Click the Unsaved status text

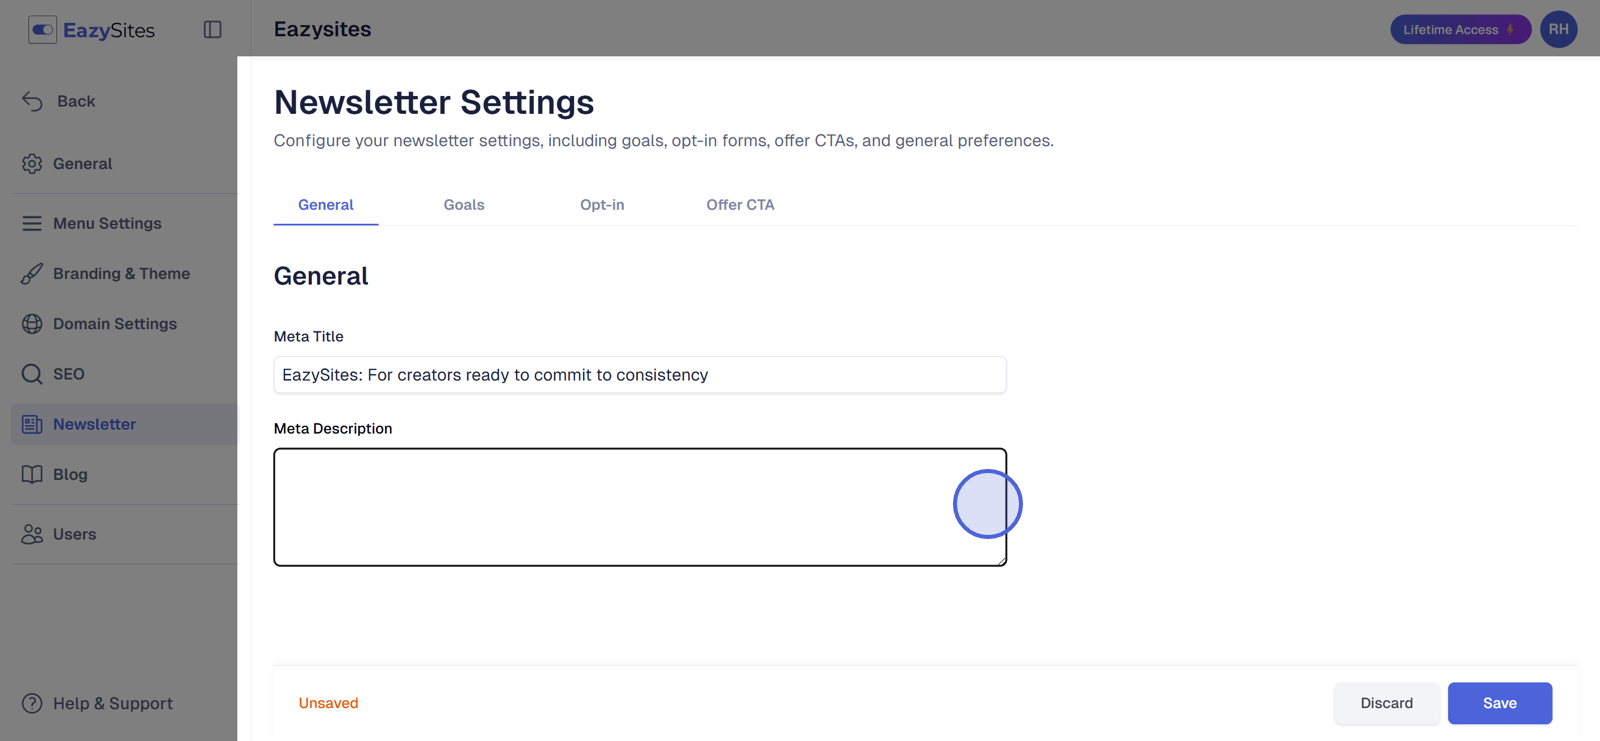click(328, 703)
